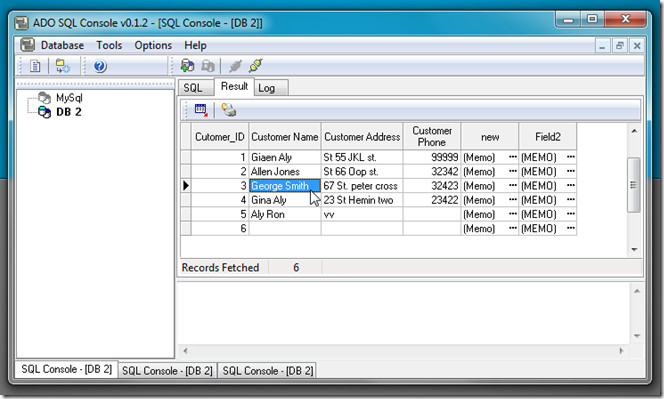Click the lower pane scroll left arrow

(185, 351)
